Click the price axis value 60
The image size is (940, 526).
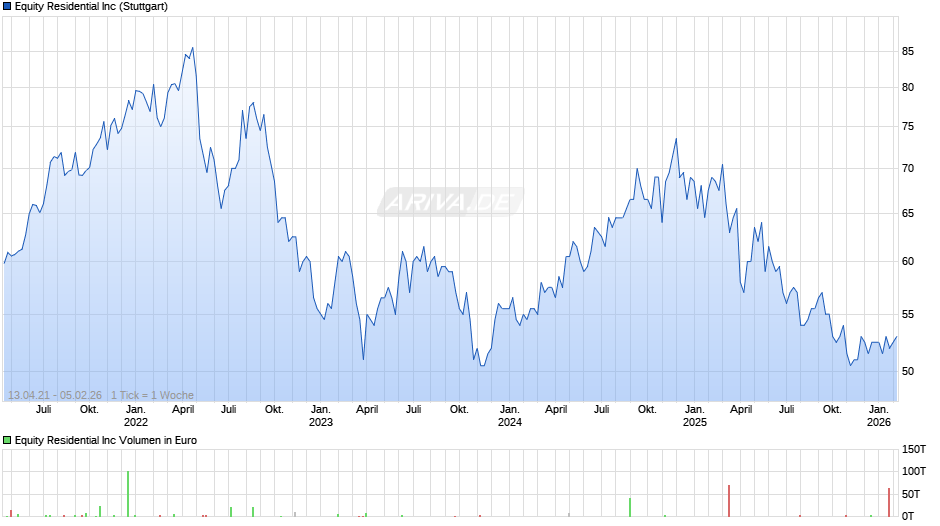908,262
